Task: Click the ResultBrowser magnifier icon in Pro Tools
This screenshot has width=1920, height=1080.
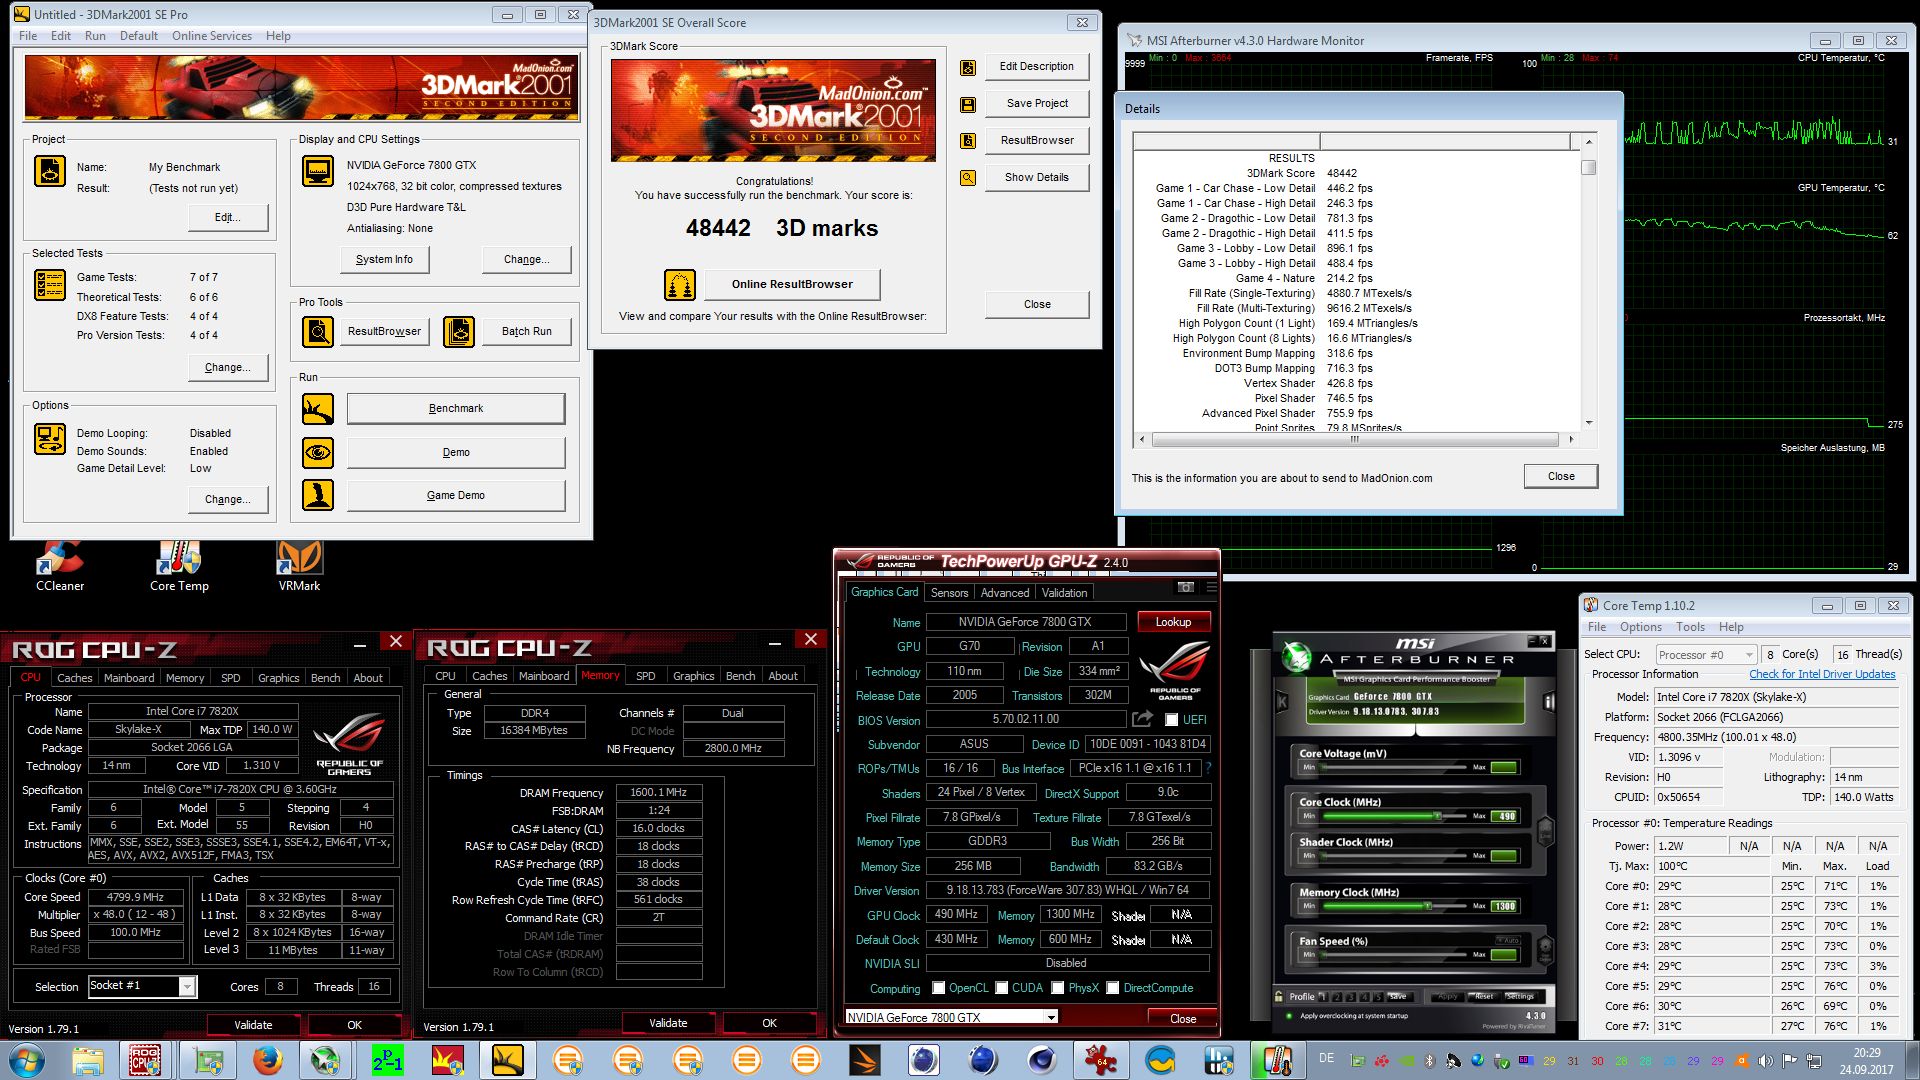Action: pyautogui.click(x=318, y=331)
